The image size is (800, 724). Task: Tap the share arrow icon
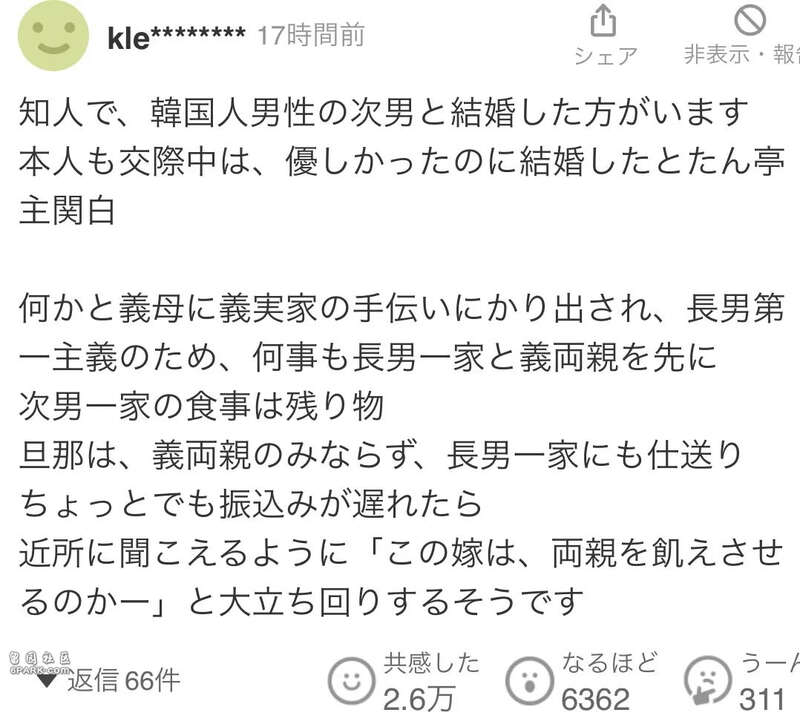(603, 21)
